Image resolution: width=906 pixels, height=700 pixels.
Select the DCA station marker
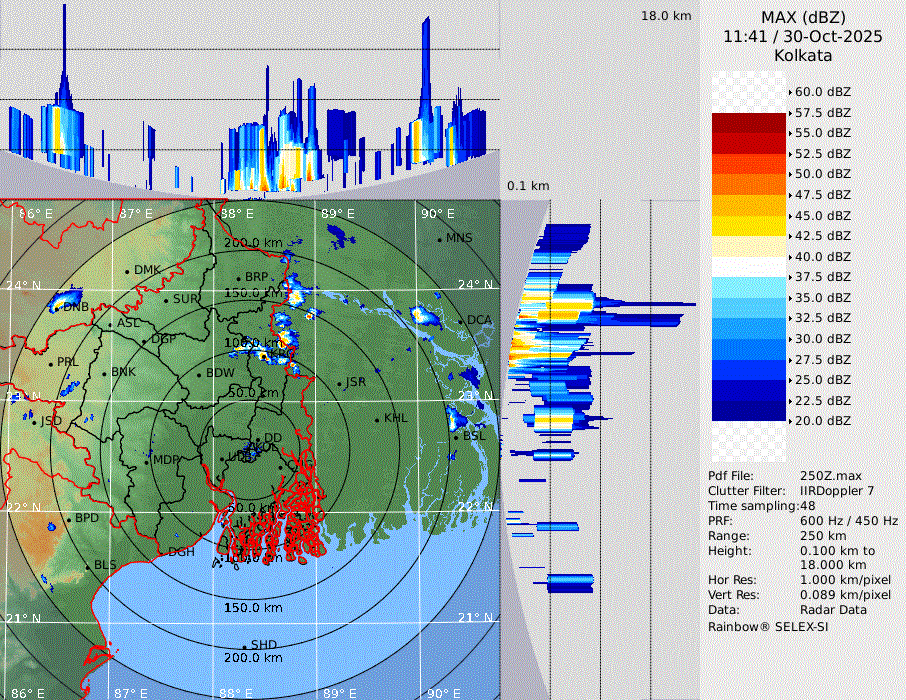(461, 320)
